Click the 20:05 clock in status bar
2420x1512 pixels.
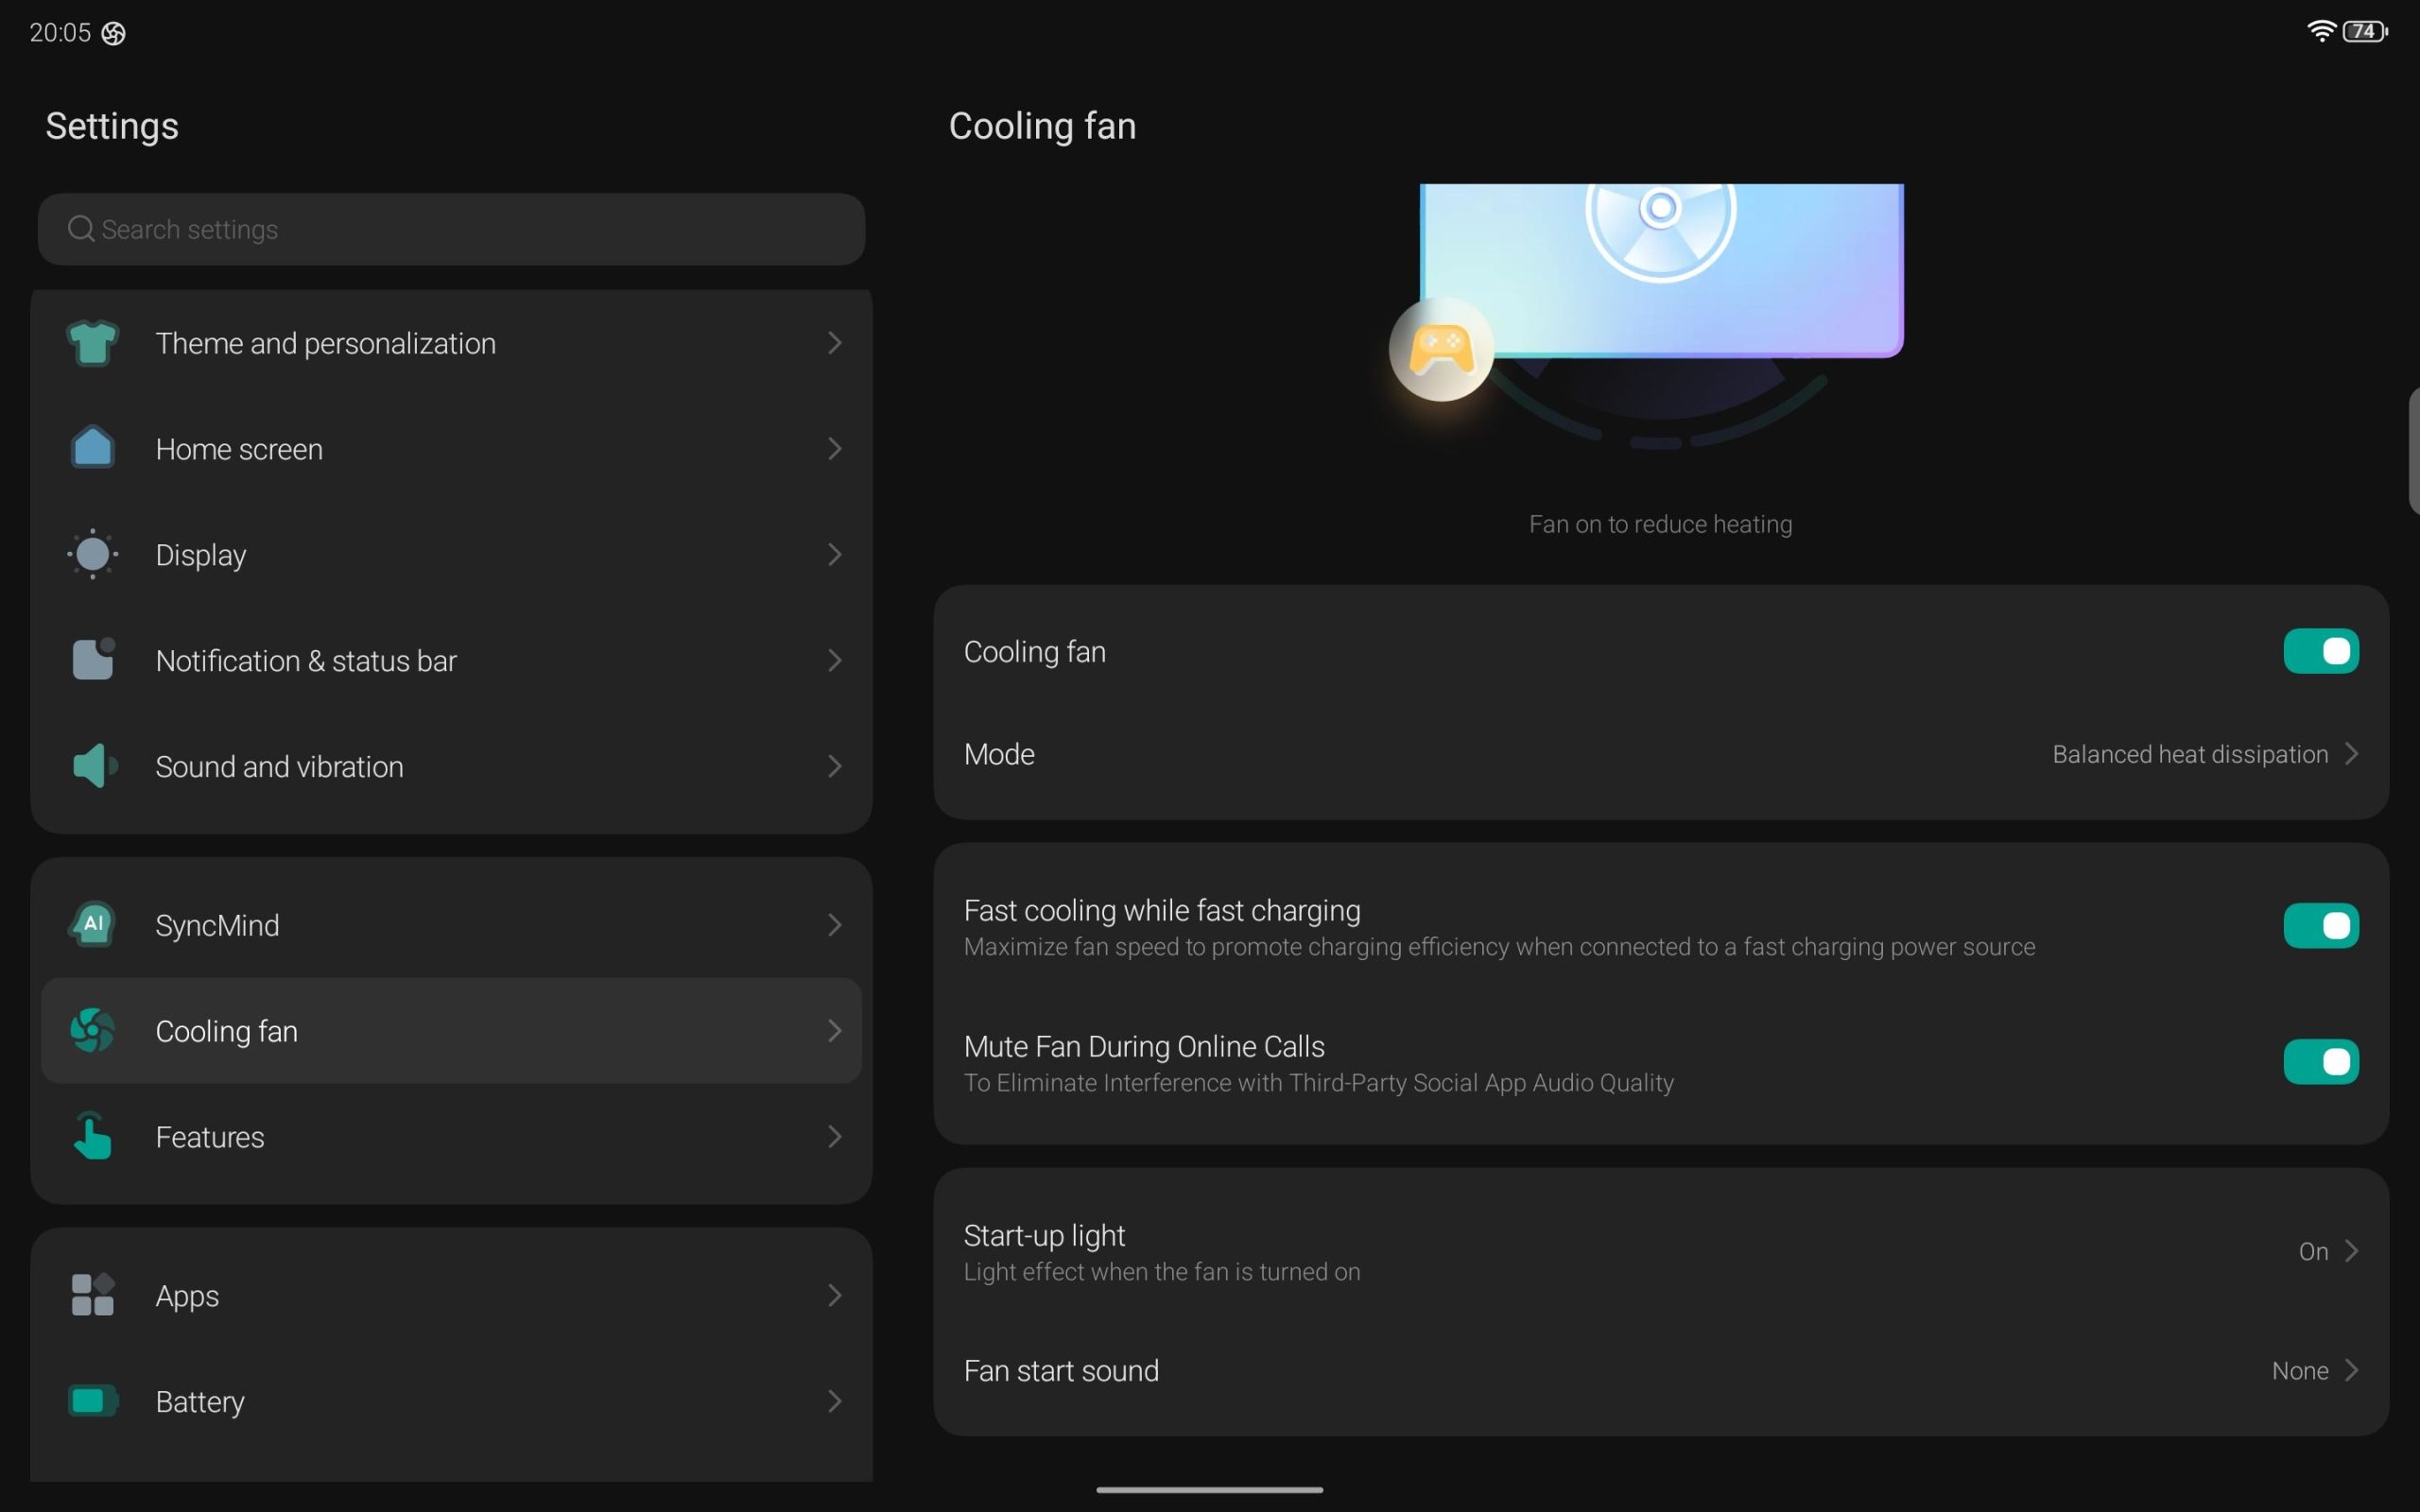point(60,33)
